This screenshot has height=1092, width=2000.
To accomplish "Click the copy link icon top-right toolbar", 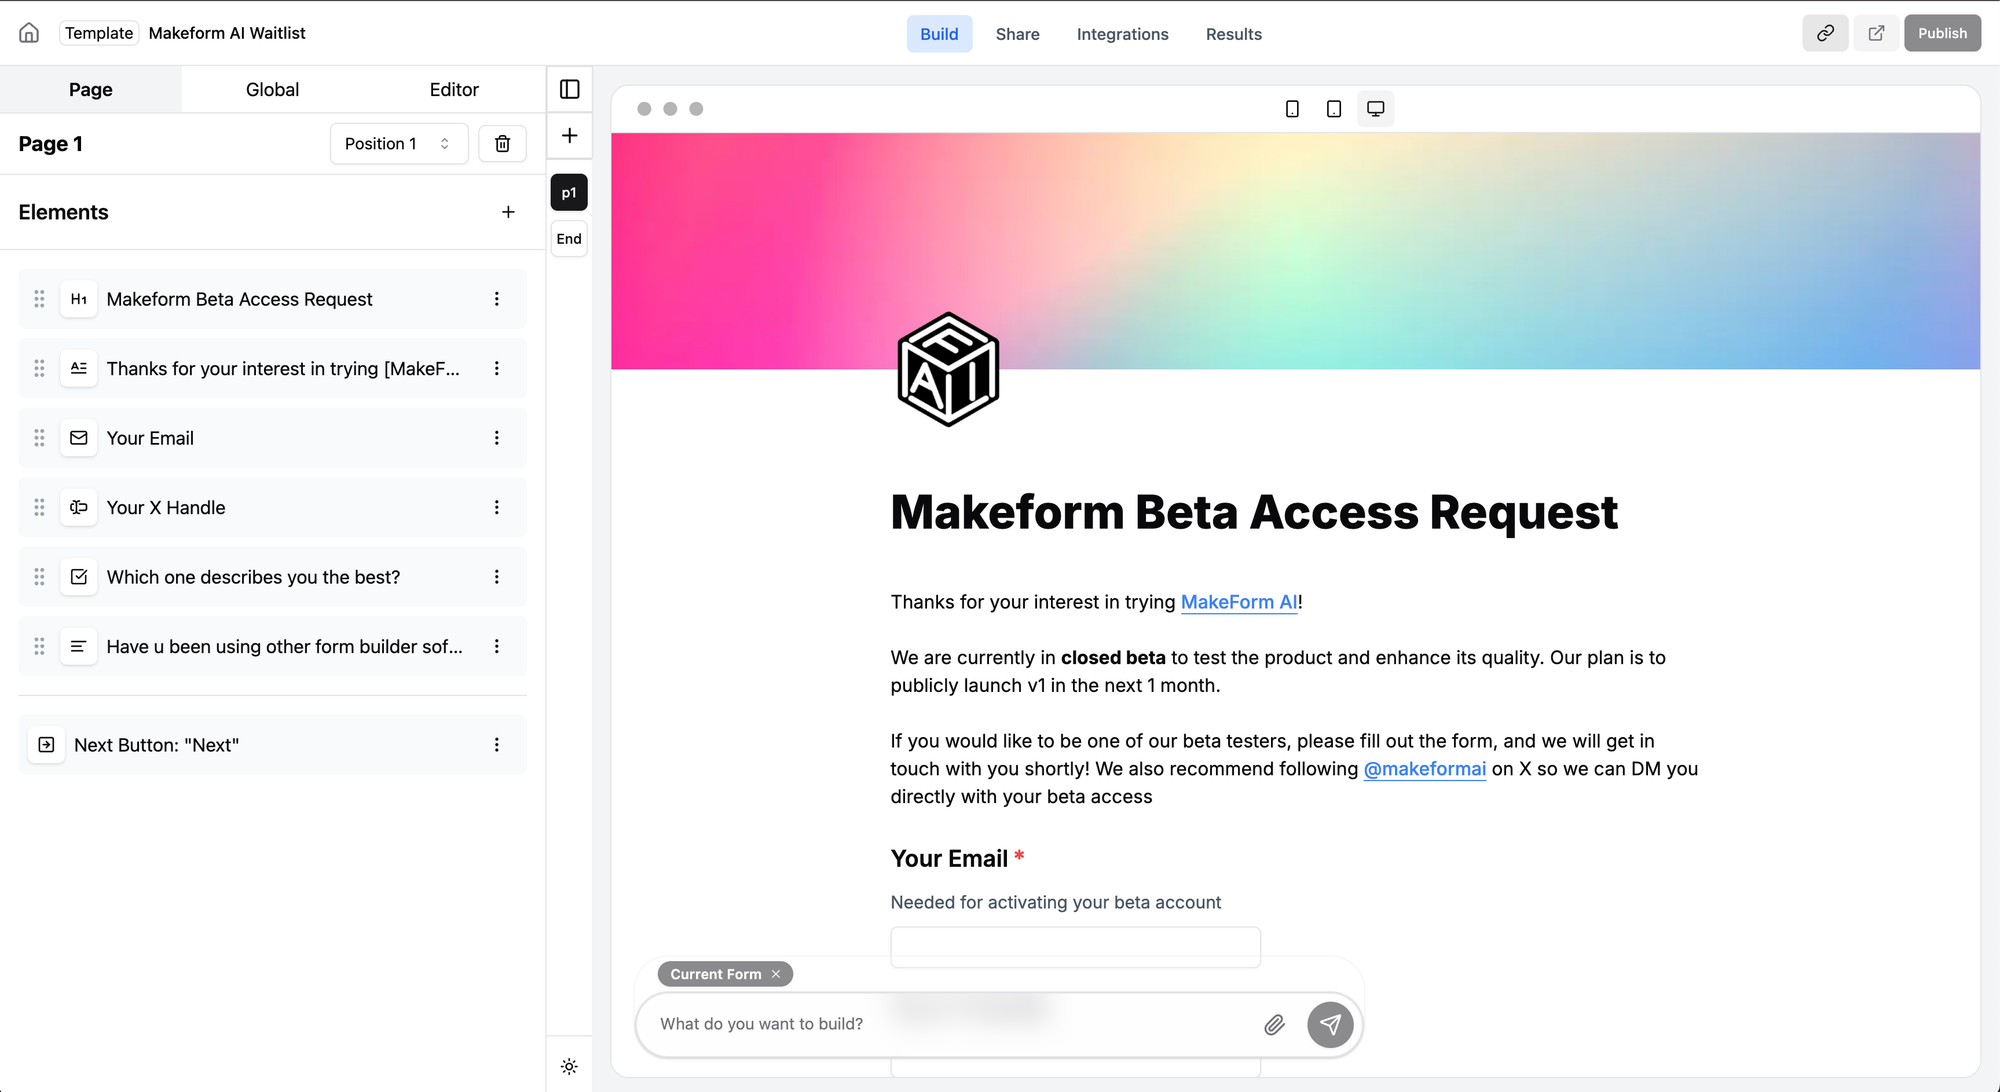I will click(1824, 32).
